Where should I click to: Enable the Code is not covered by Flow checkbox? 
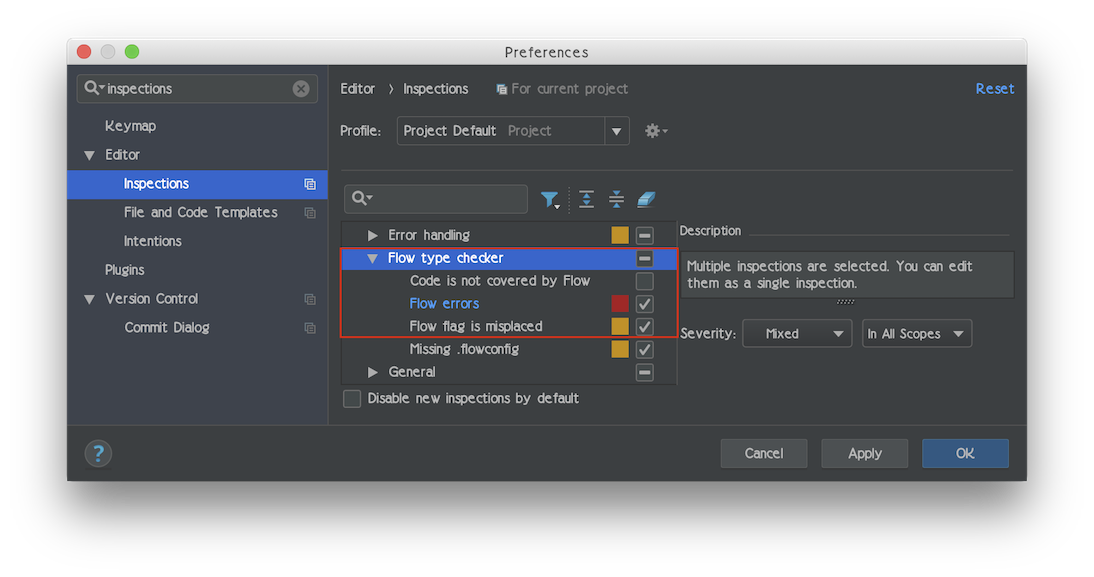(645, 281)
